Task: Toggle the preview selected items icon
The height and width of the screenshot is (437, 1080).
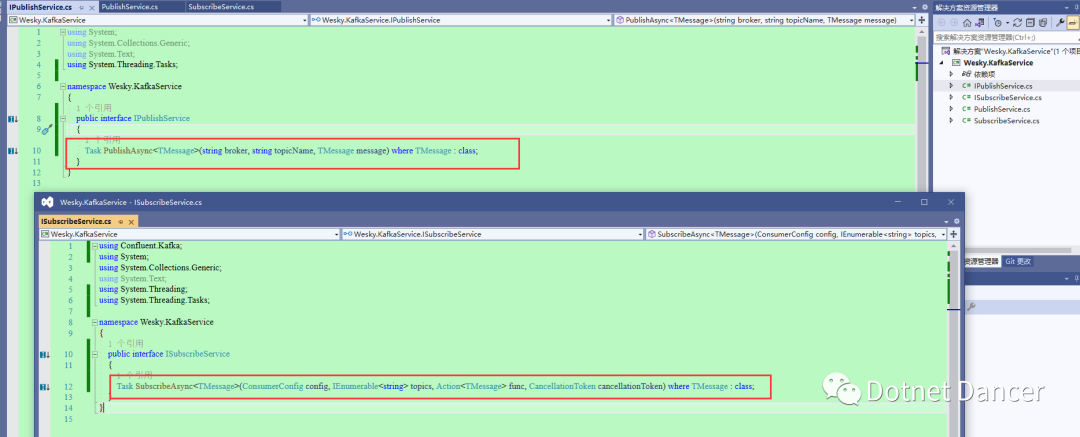Action: tap(1073, 23)
